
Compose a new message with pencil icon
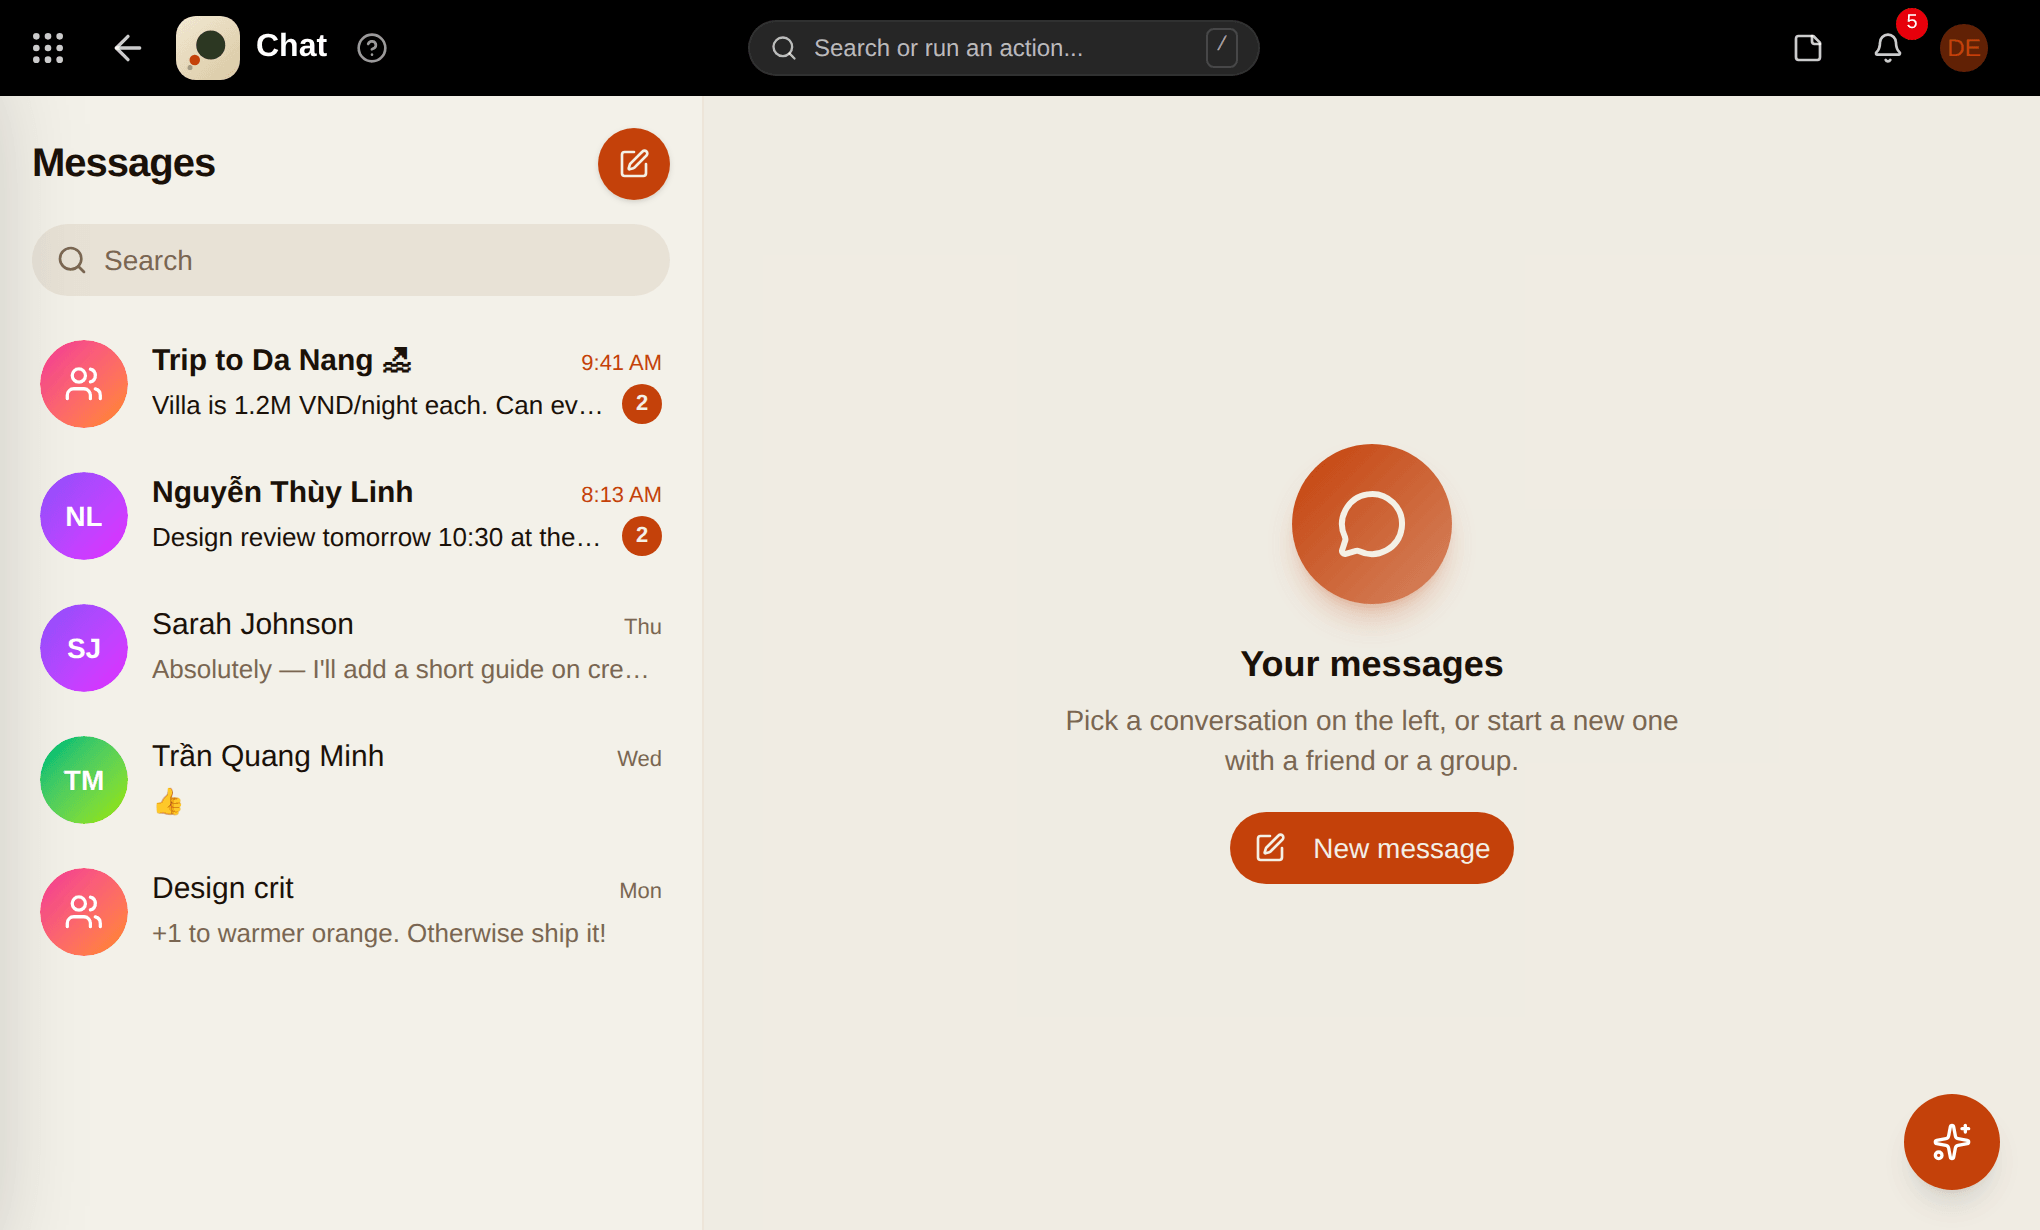point(634,164)
